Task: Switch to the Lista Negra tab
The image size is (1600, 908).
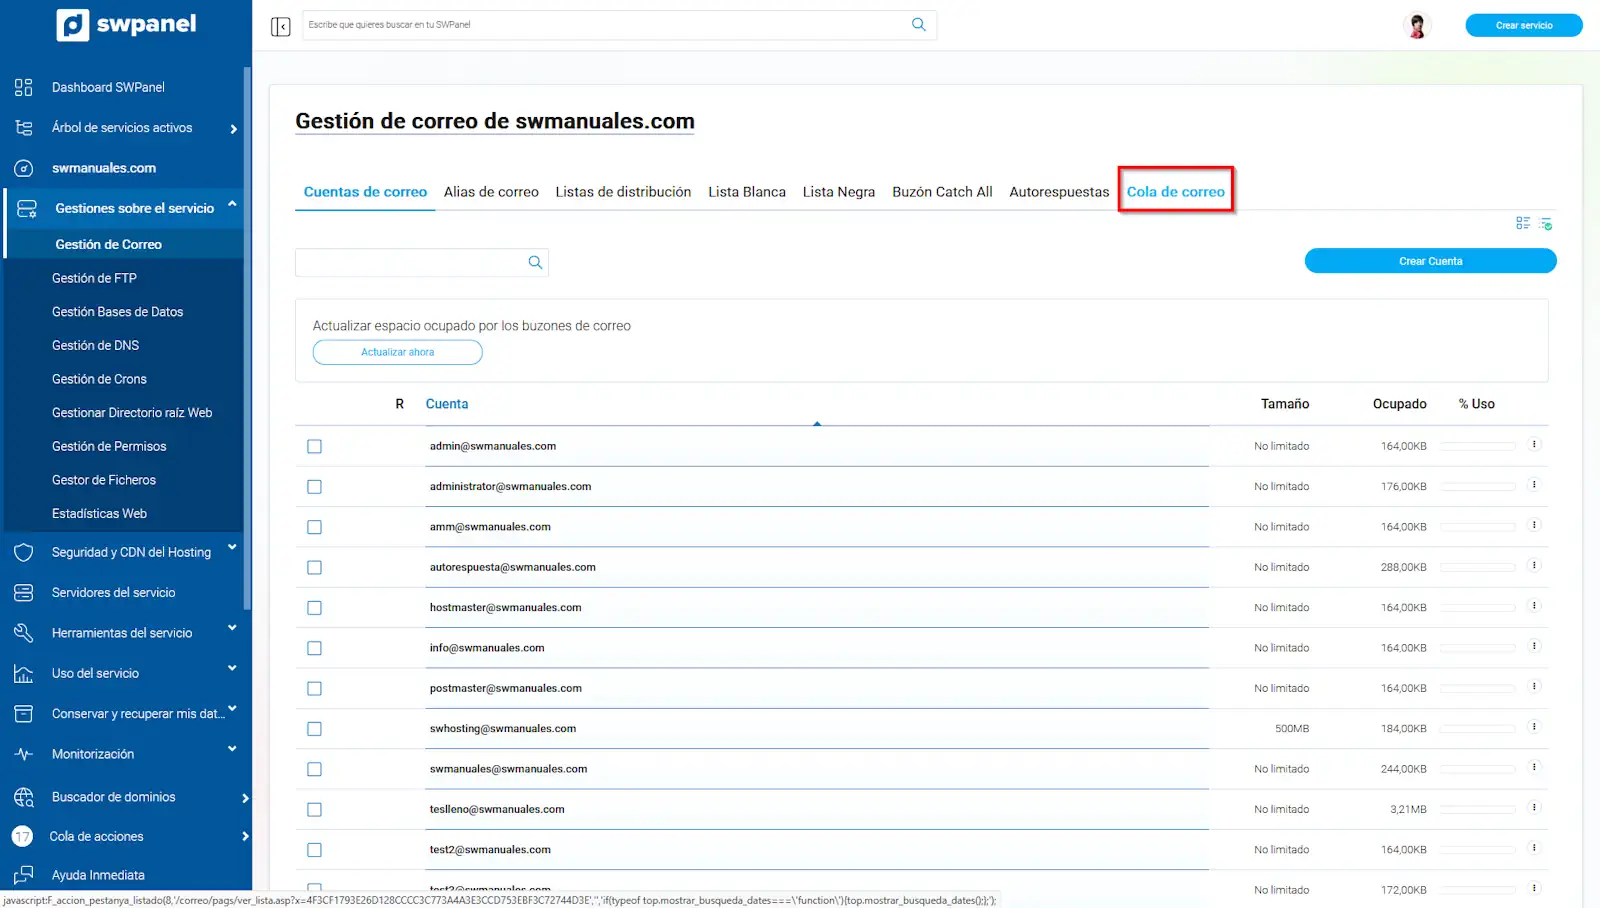Action: [x=838, y=192]
